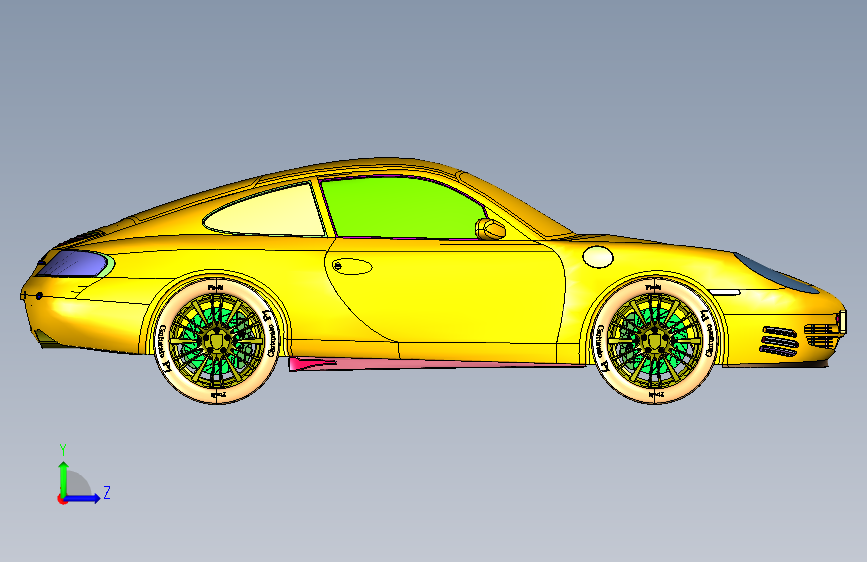Select the front bumper side vent slats
The height and width of the screenshot is (562, 867).
pos(779,341)
